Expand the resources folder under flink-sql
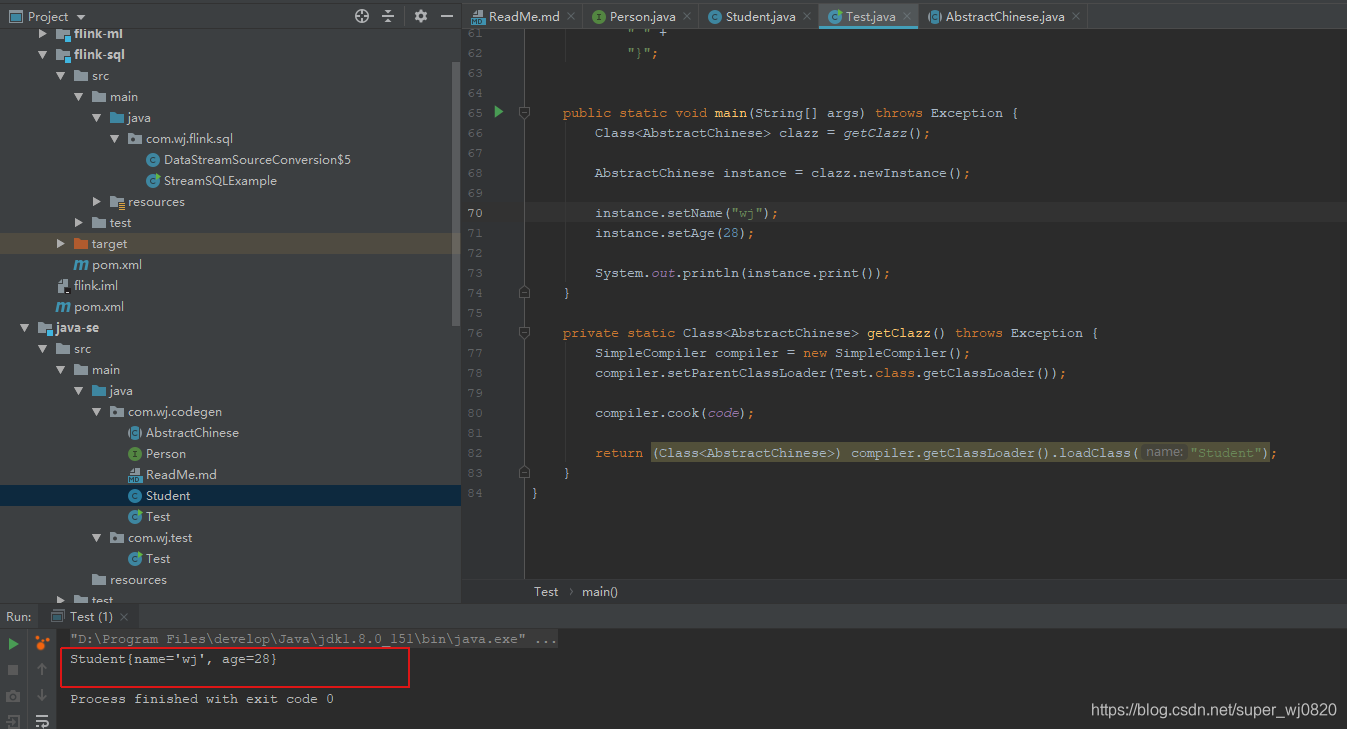 pos(97,202)
